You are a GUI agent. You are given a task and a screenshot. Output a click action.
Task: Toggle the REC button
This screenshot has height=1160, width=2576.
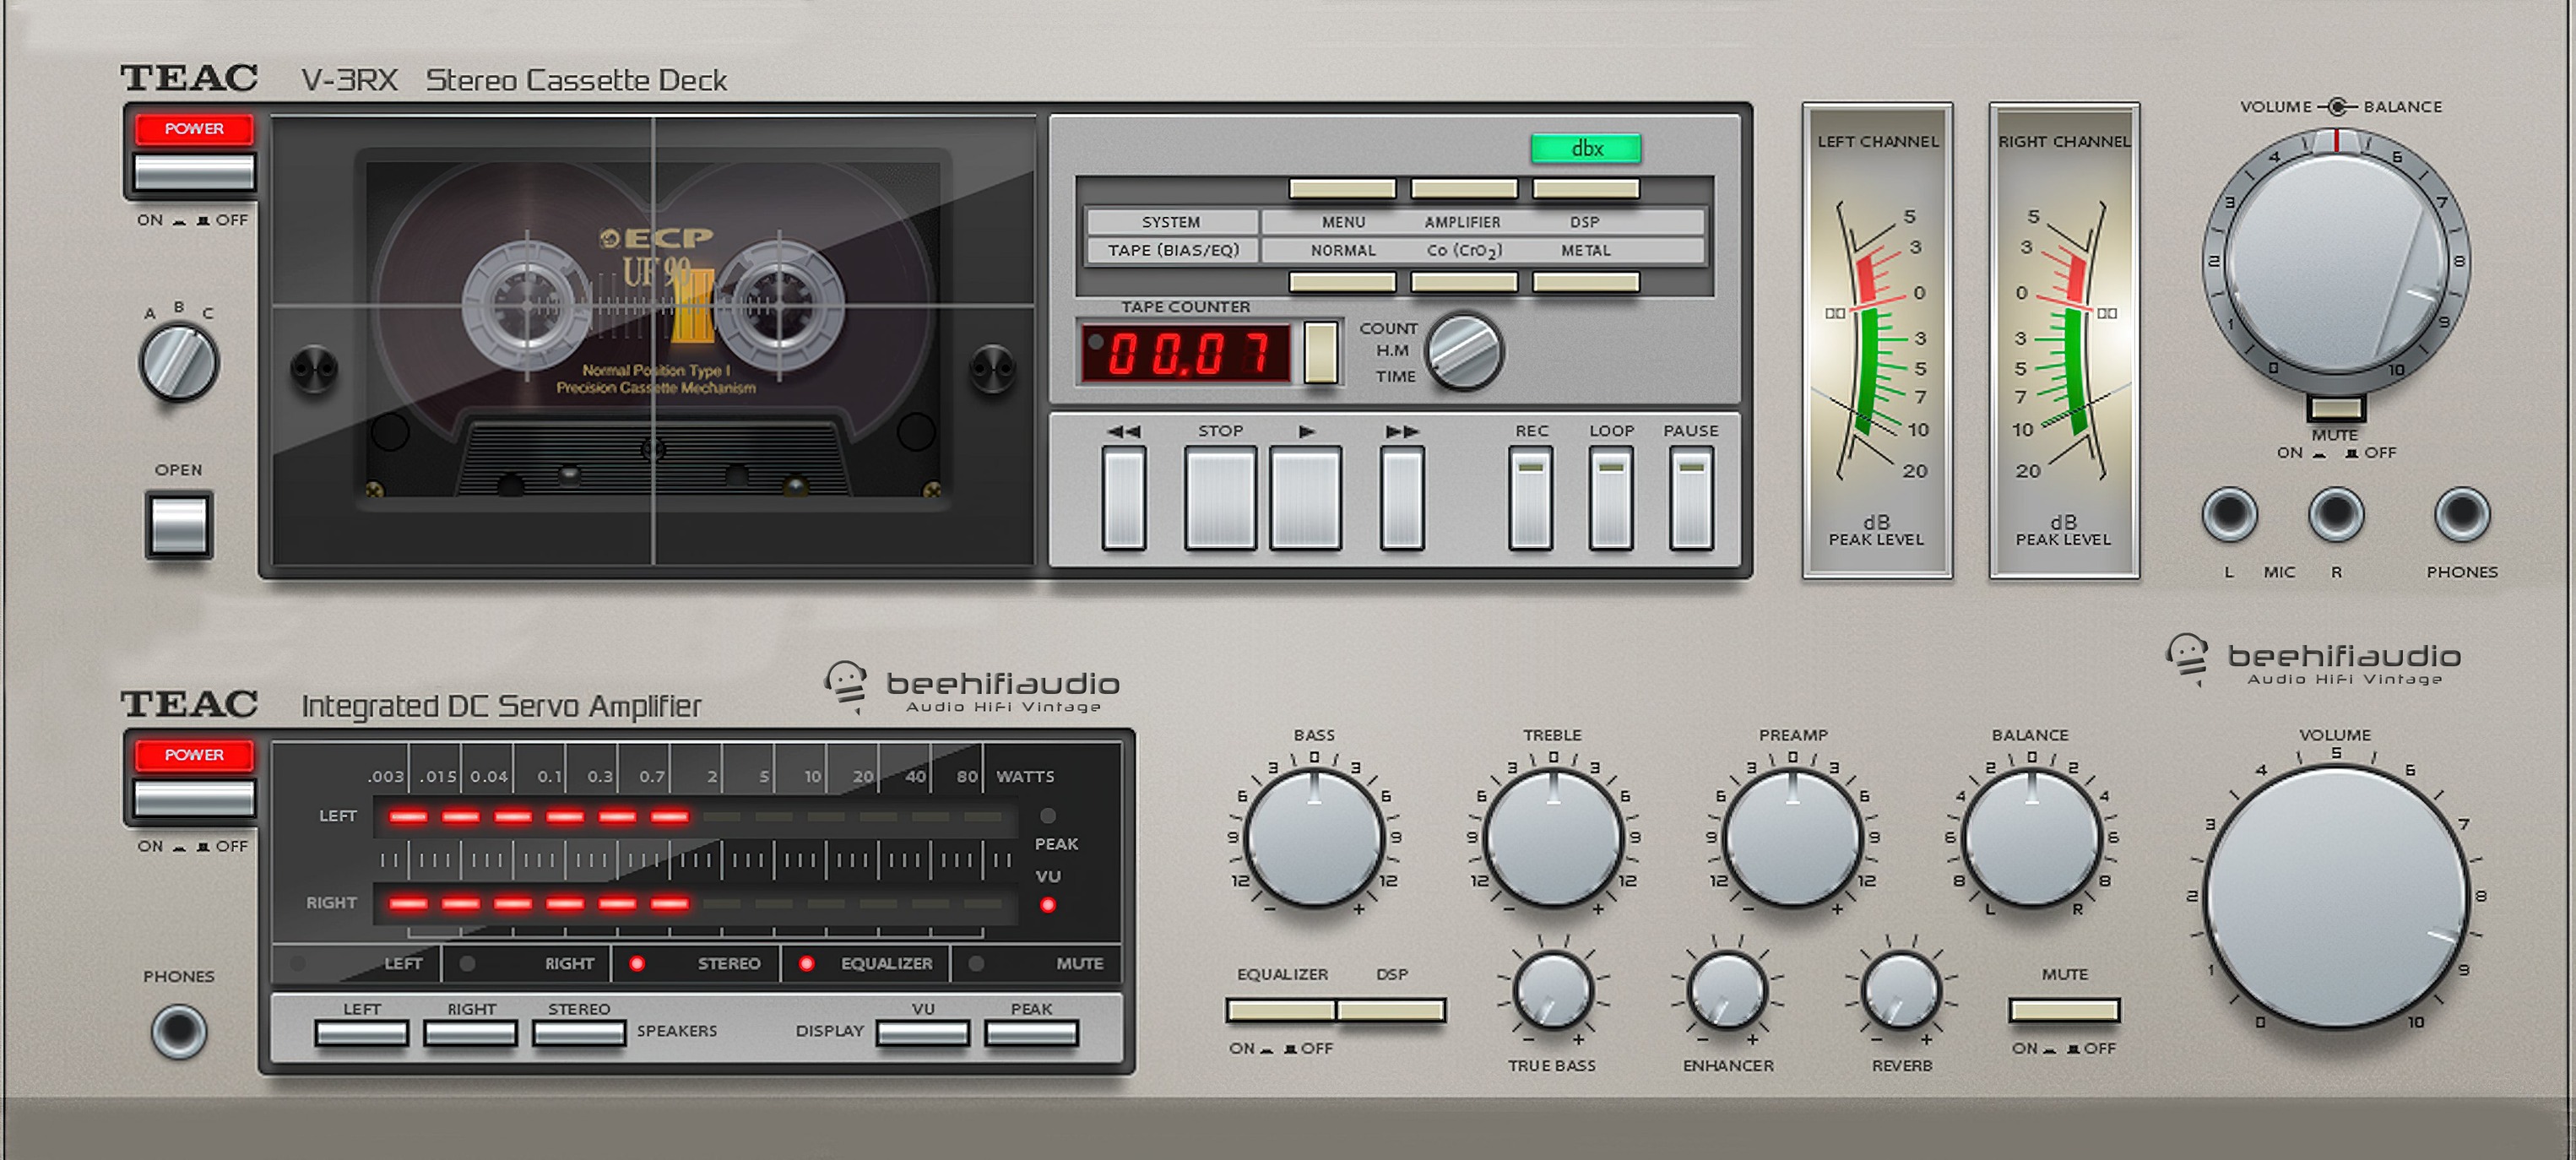click(x=1530, y=497)
